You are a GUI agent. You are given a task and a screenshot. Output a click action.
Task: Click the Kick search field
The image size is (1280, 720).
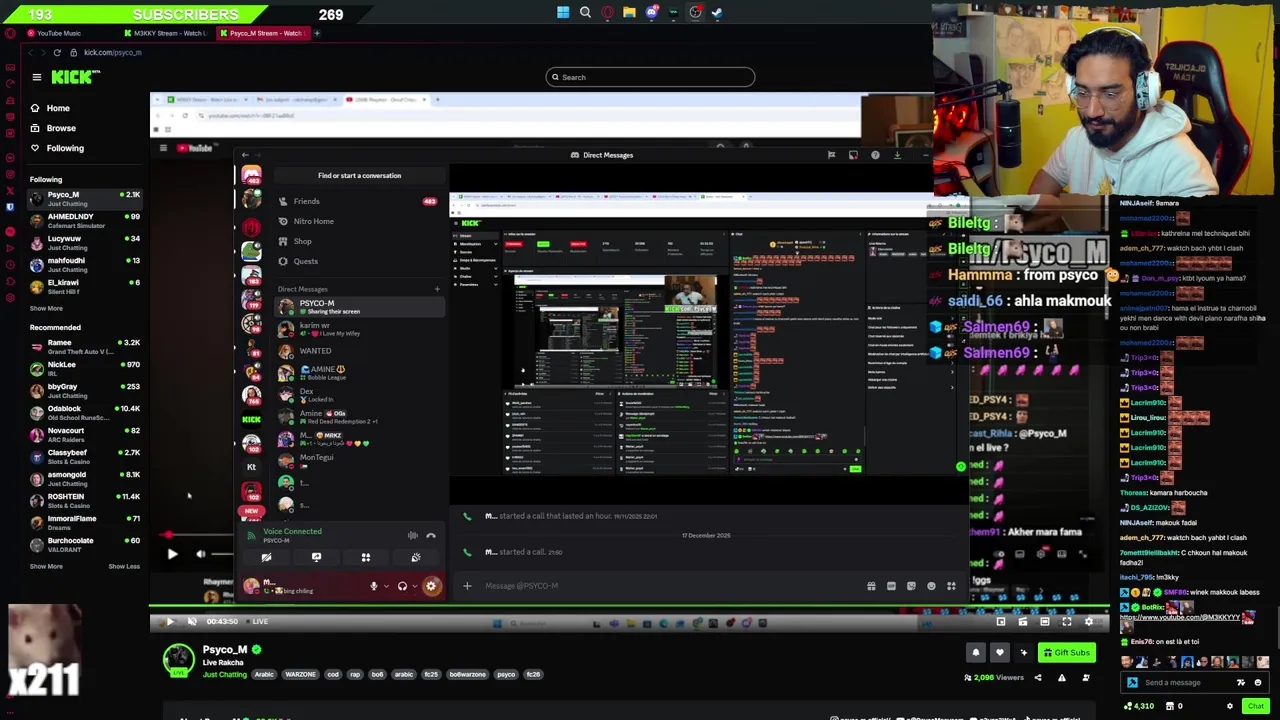coord(650,77)
